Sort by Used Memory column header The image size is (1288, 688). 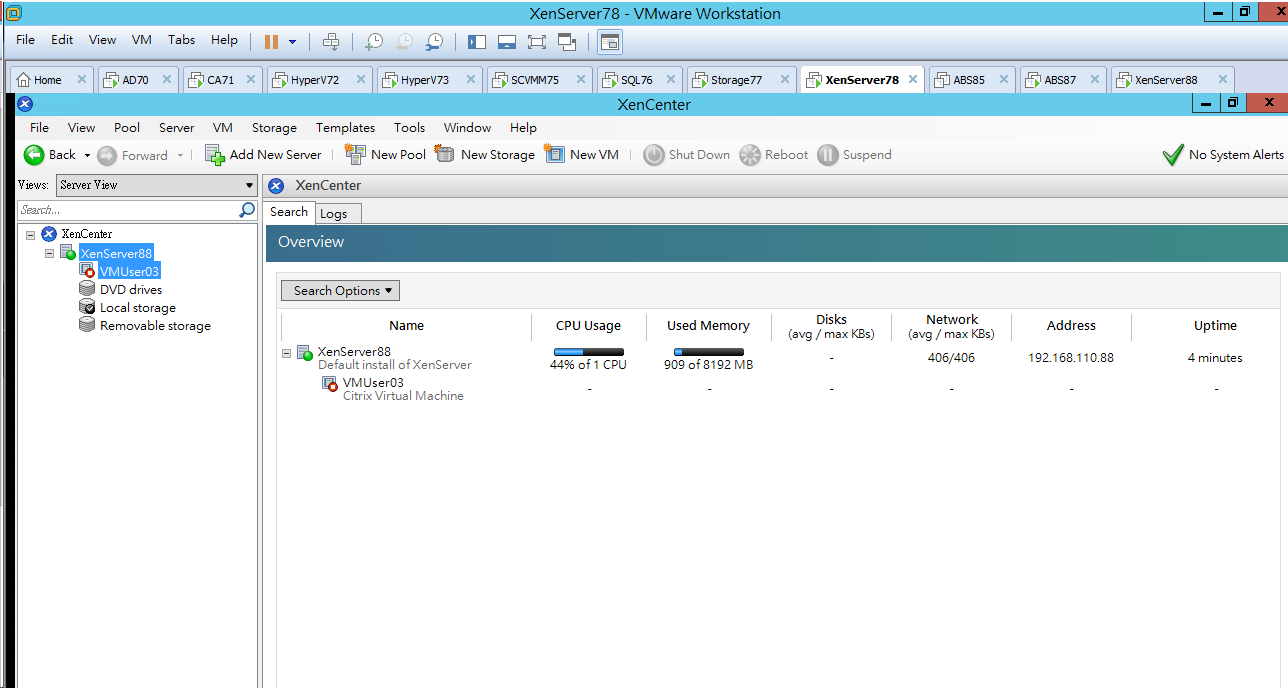[709, 326]
